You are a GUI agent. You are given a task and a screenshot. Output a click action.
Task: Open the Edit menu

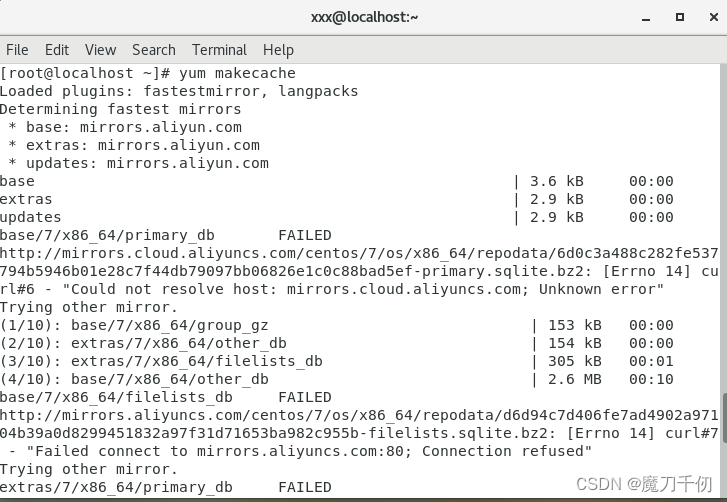pyautogui.click(x=57, y=50)
